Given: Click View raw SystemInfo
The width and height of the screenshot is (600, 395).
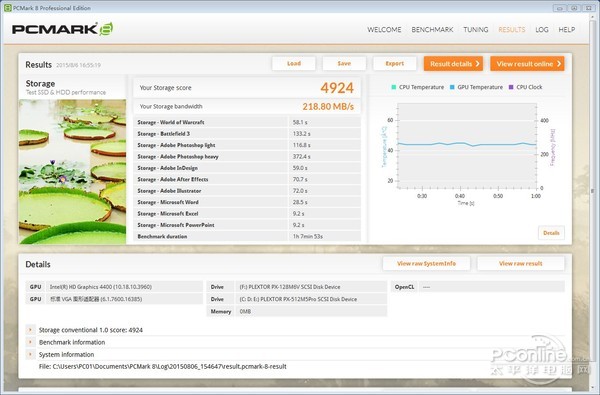Looking at the screenshot, I should coord(426,263).
